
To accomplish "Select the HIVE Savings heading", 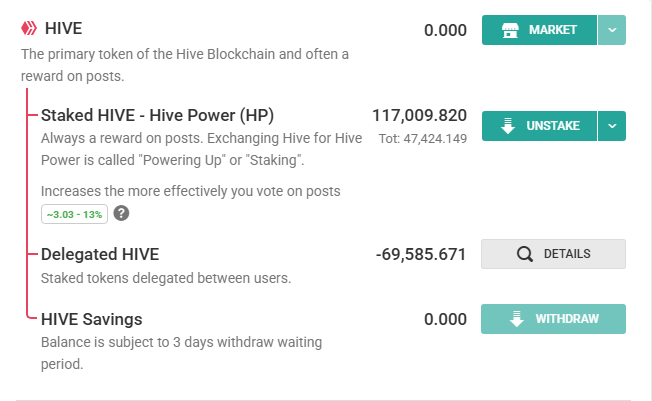I will click(x=91, y=319).
